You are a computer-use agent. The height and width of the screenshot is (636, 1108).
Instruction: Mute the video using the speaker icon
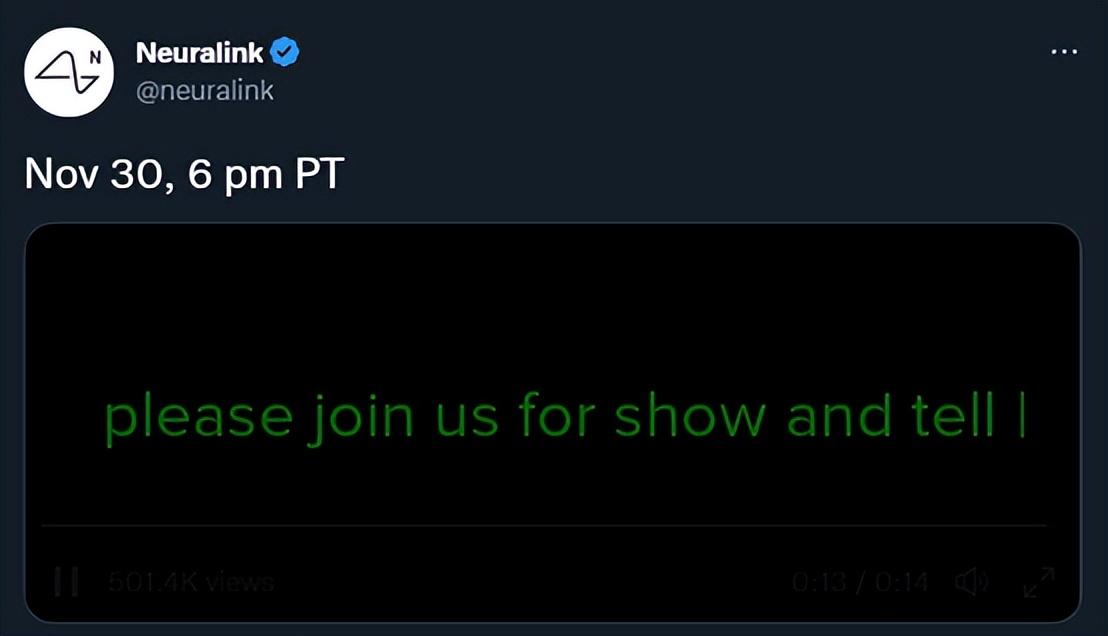point(971,581)
